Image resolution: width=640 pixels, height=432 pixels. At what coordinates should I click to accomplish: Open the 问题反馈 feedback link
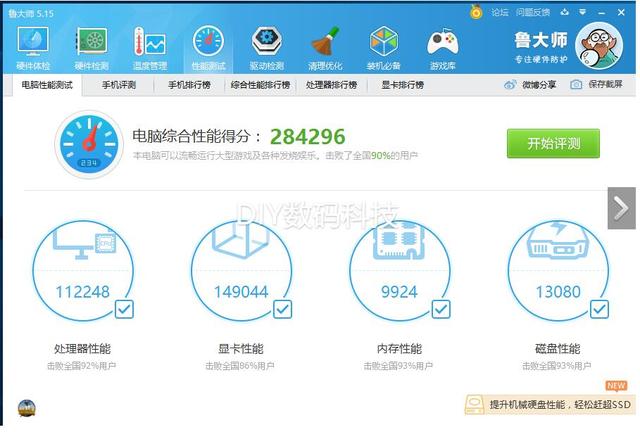pos(533,12)
